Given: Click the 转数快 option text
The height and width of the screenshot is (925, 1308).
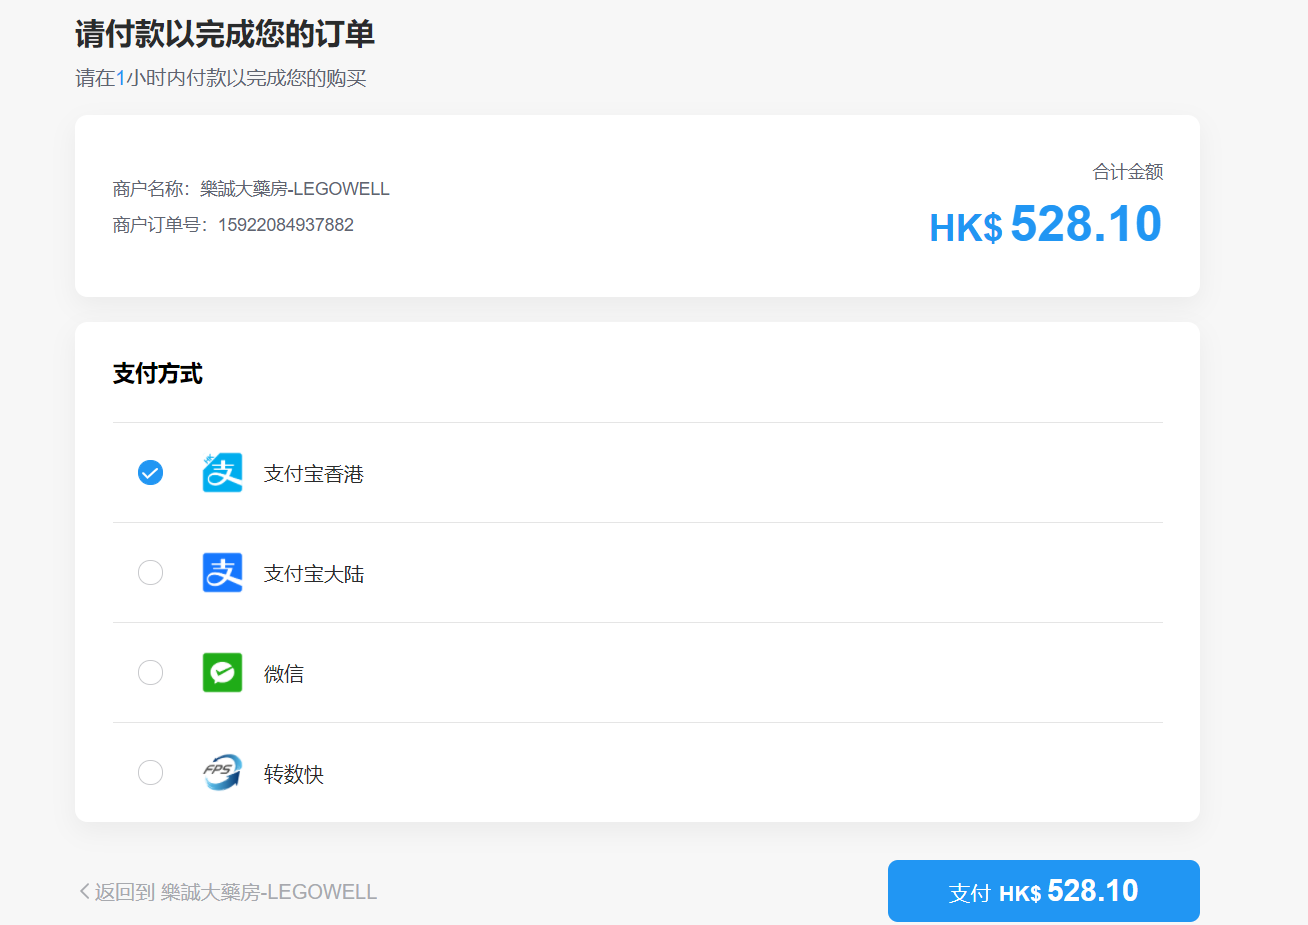Looking at the screenshot, I should pyautogui.click(x=293, y=774).
